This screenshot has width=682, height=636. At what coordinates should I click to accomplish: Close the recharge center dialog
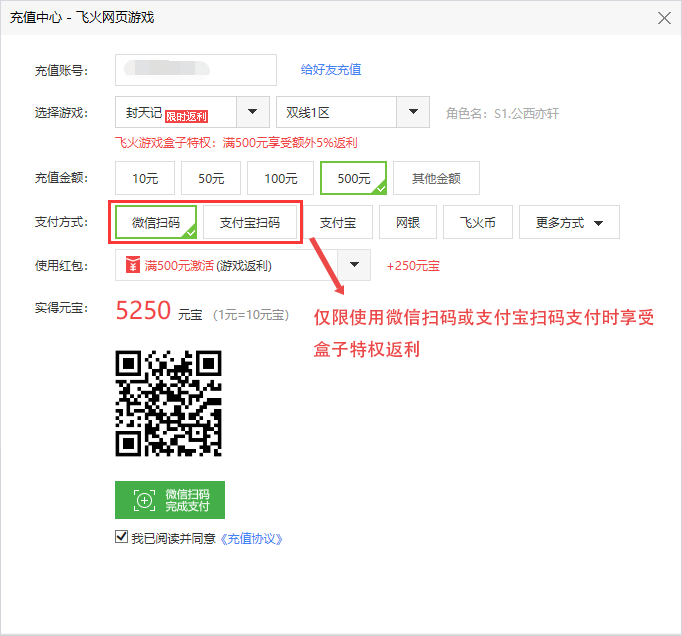[x=664, y=17]
